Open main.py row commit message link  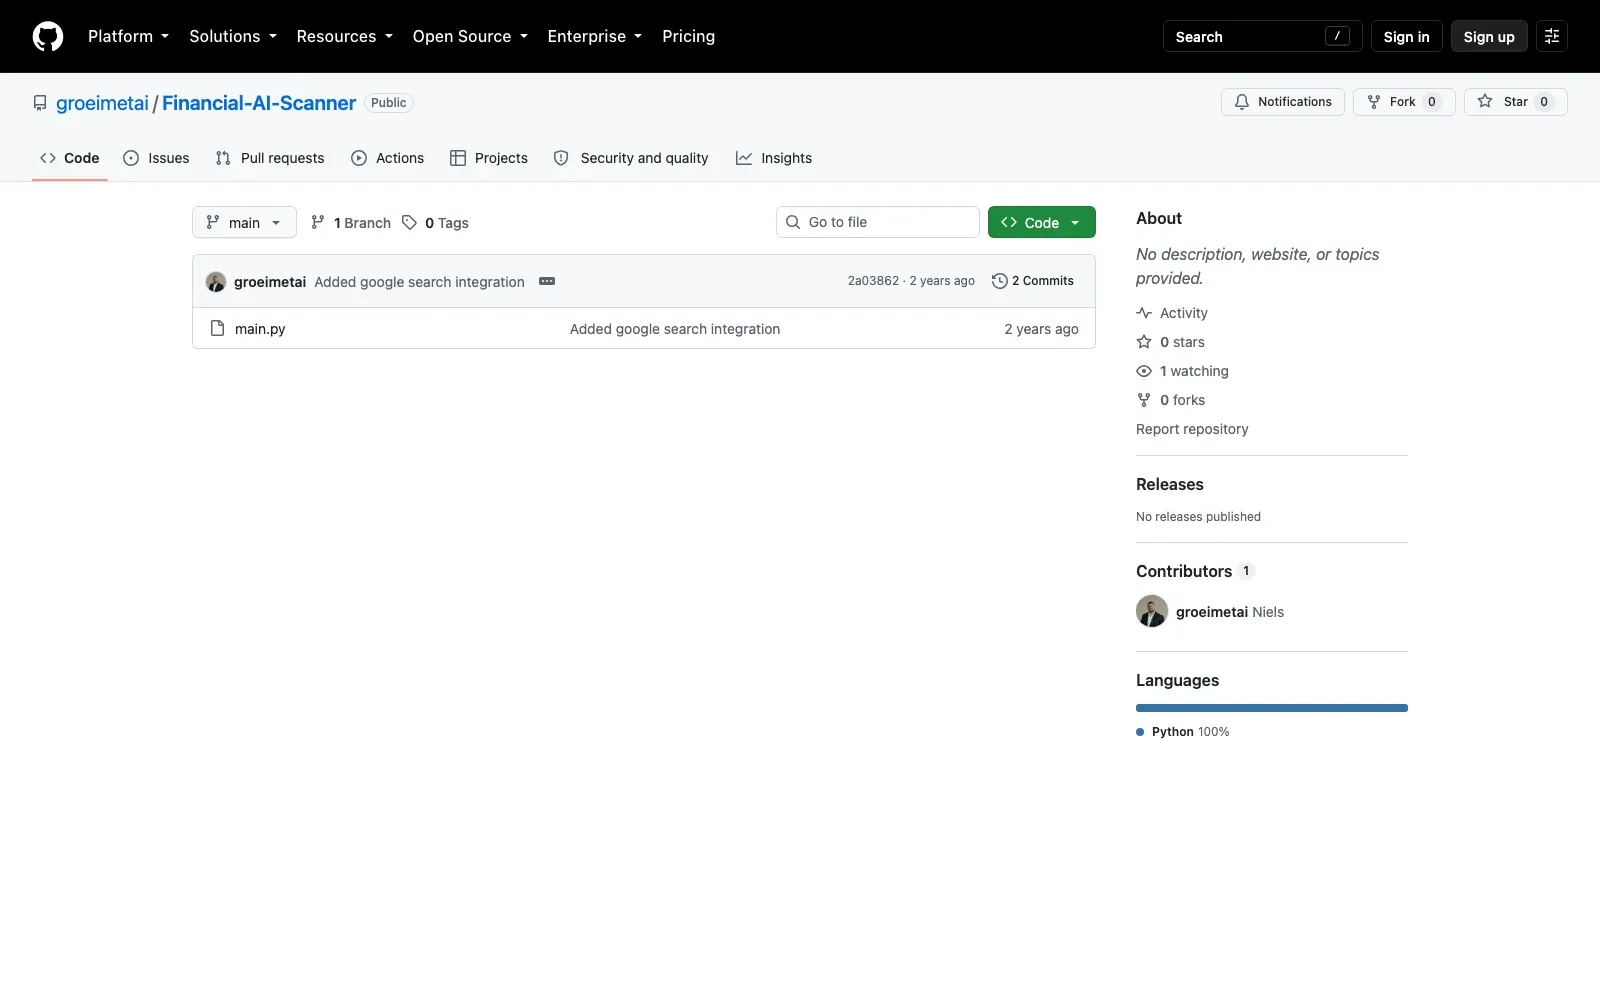point(675,329)
